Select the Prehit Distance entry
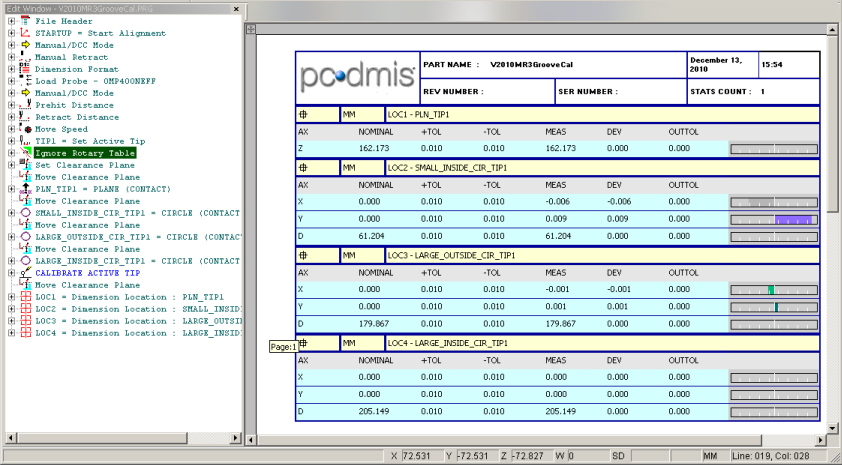 (74, 105)
